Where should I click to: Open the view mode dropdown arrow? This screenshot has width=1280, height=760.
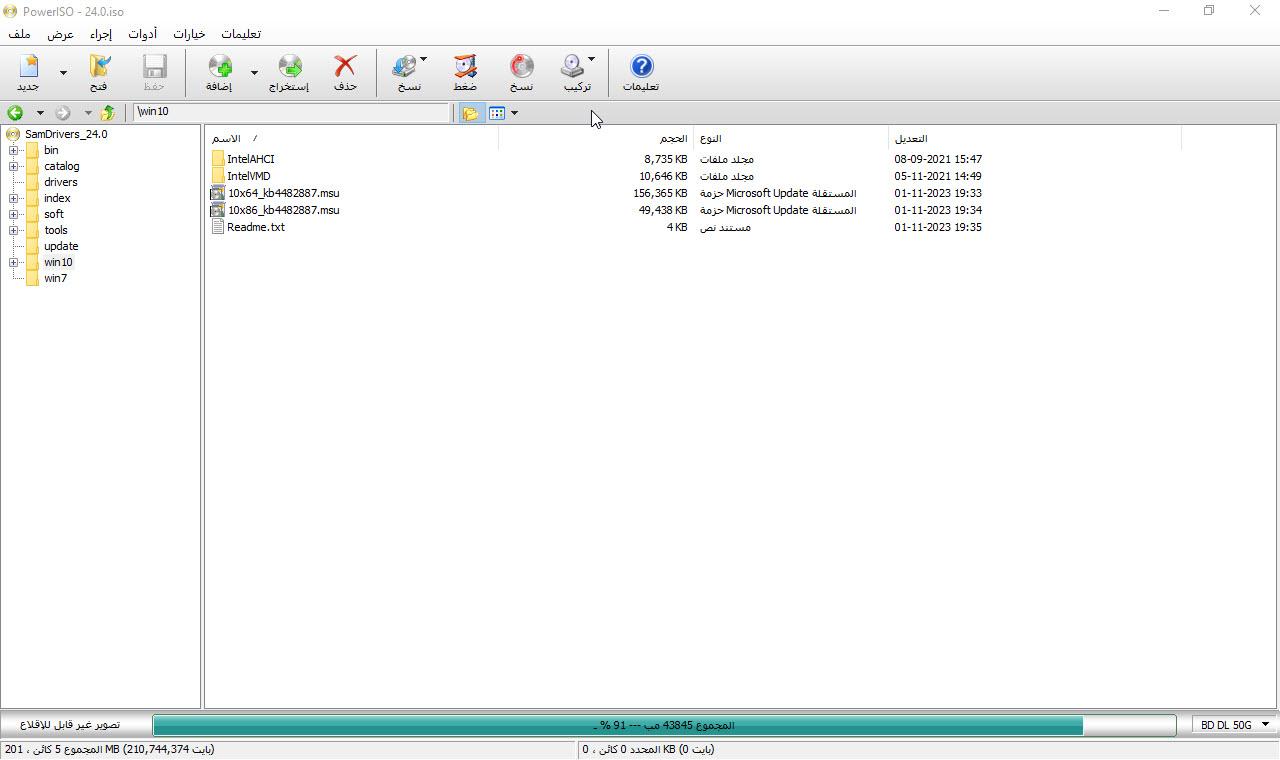pos(514,113)
